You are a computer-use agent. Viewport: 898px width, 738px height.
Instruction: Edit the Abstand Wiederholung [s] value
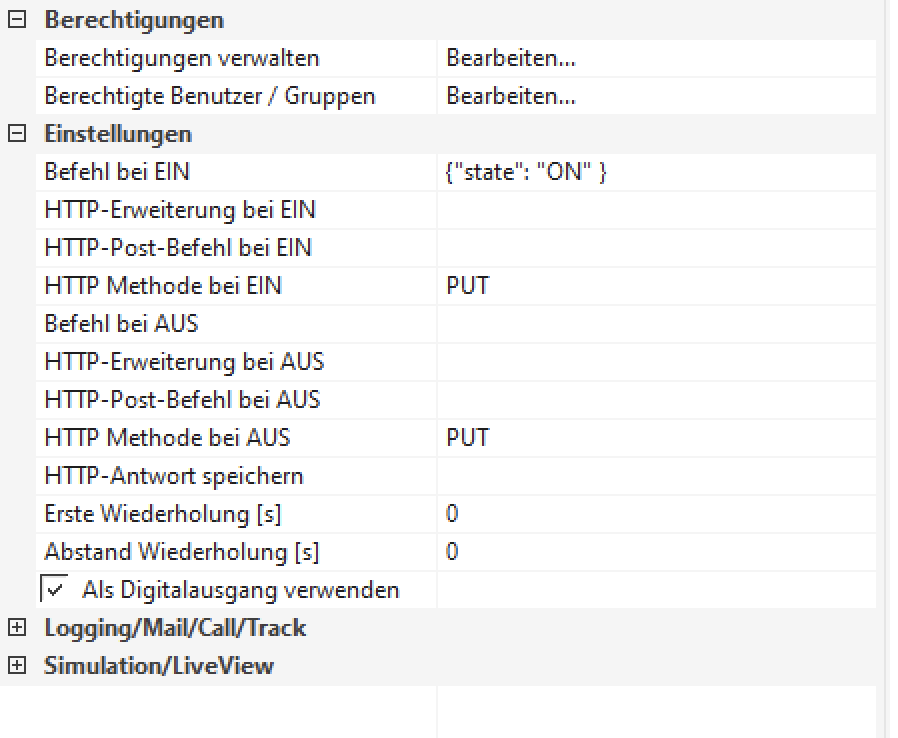[655, 552]
